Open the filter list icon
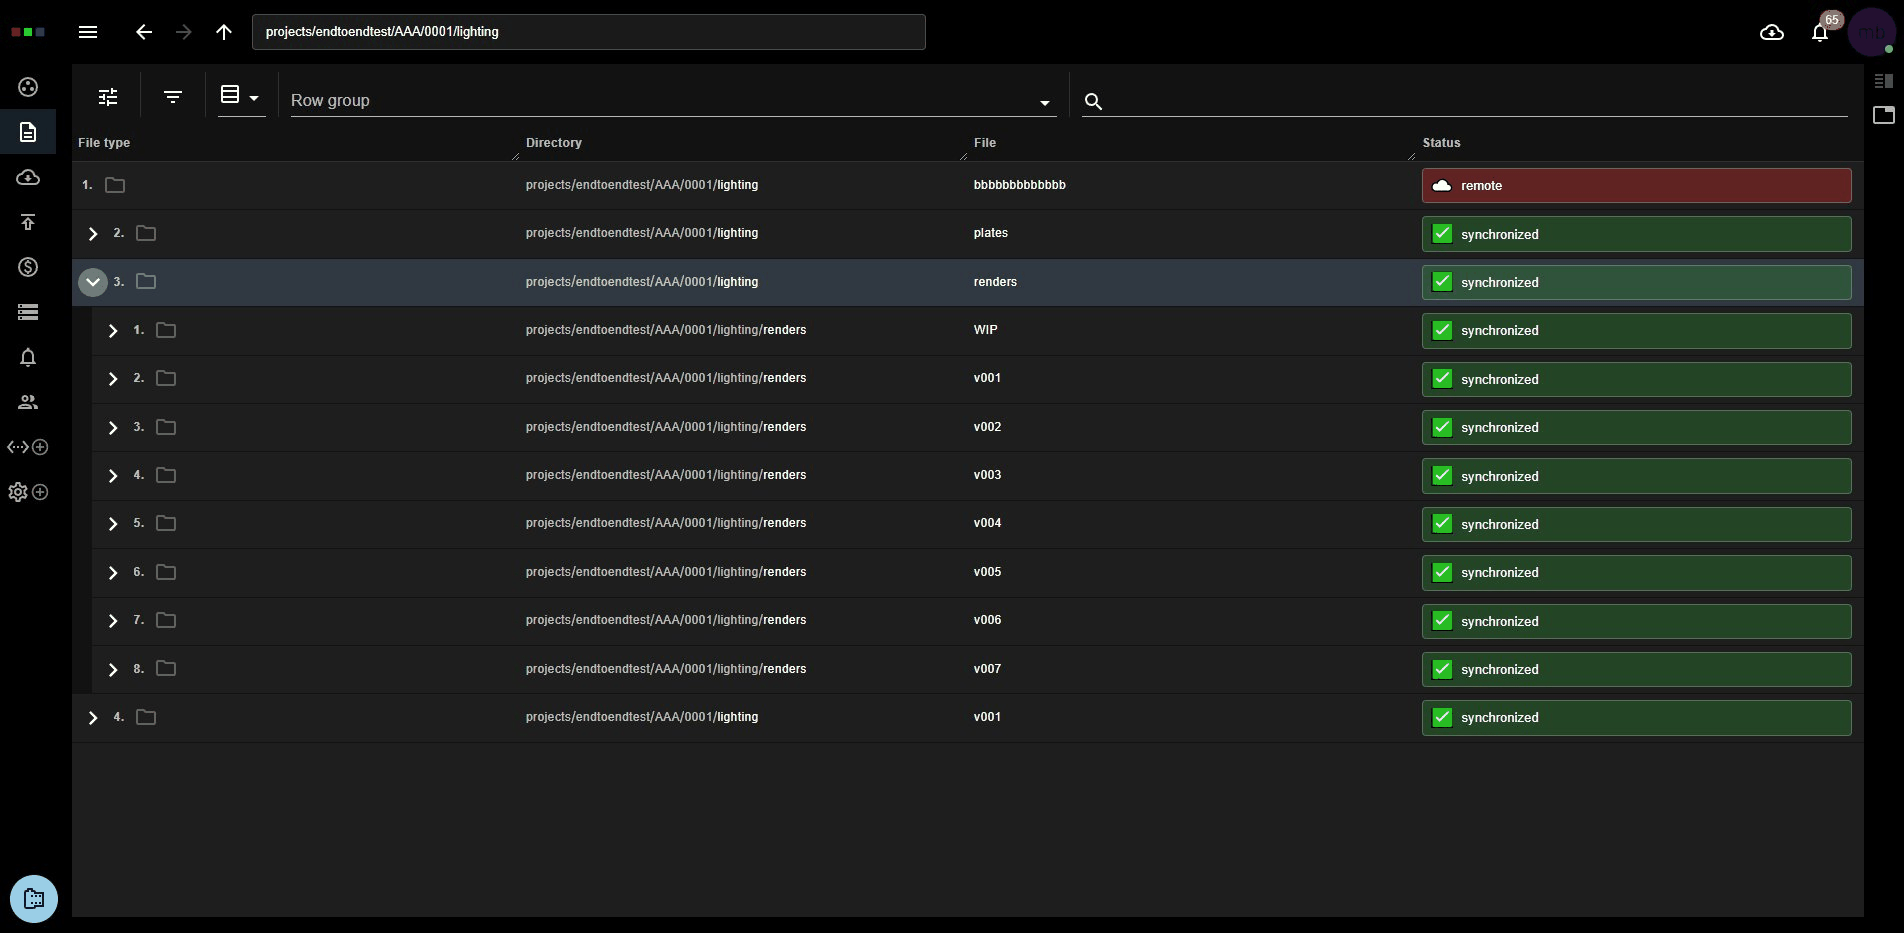Viewport: 1904px width, 933px height. pos(173,97)
